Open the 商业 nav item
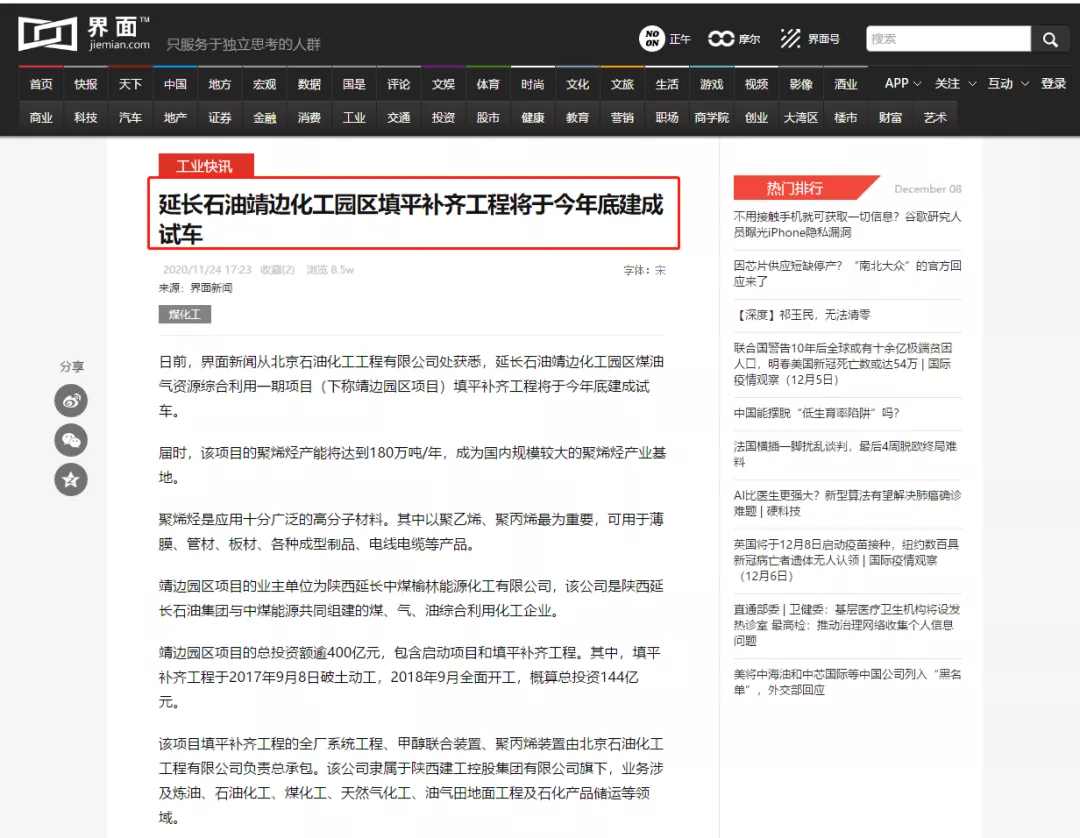Screen dimensions: 1080x838 point(41,118)
